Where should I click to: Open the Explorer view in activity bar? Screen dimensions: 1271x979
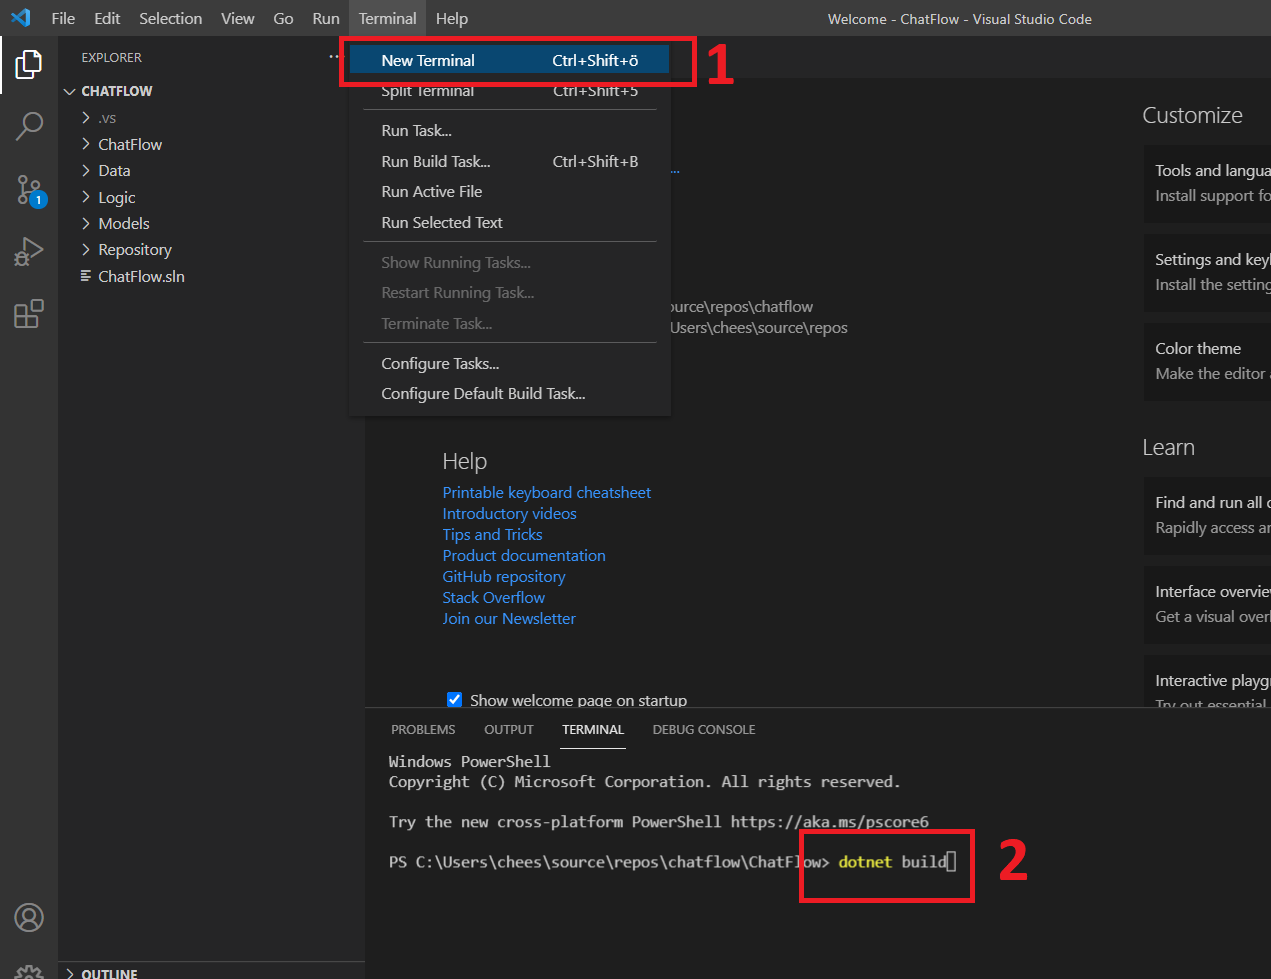[x=29, y=65]
